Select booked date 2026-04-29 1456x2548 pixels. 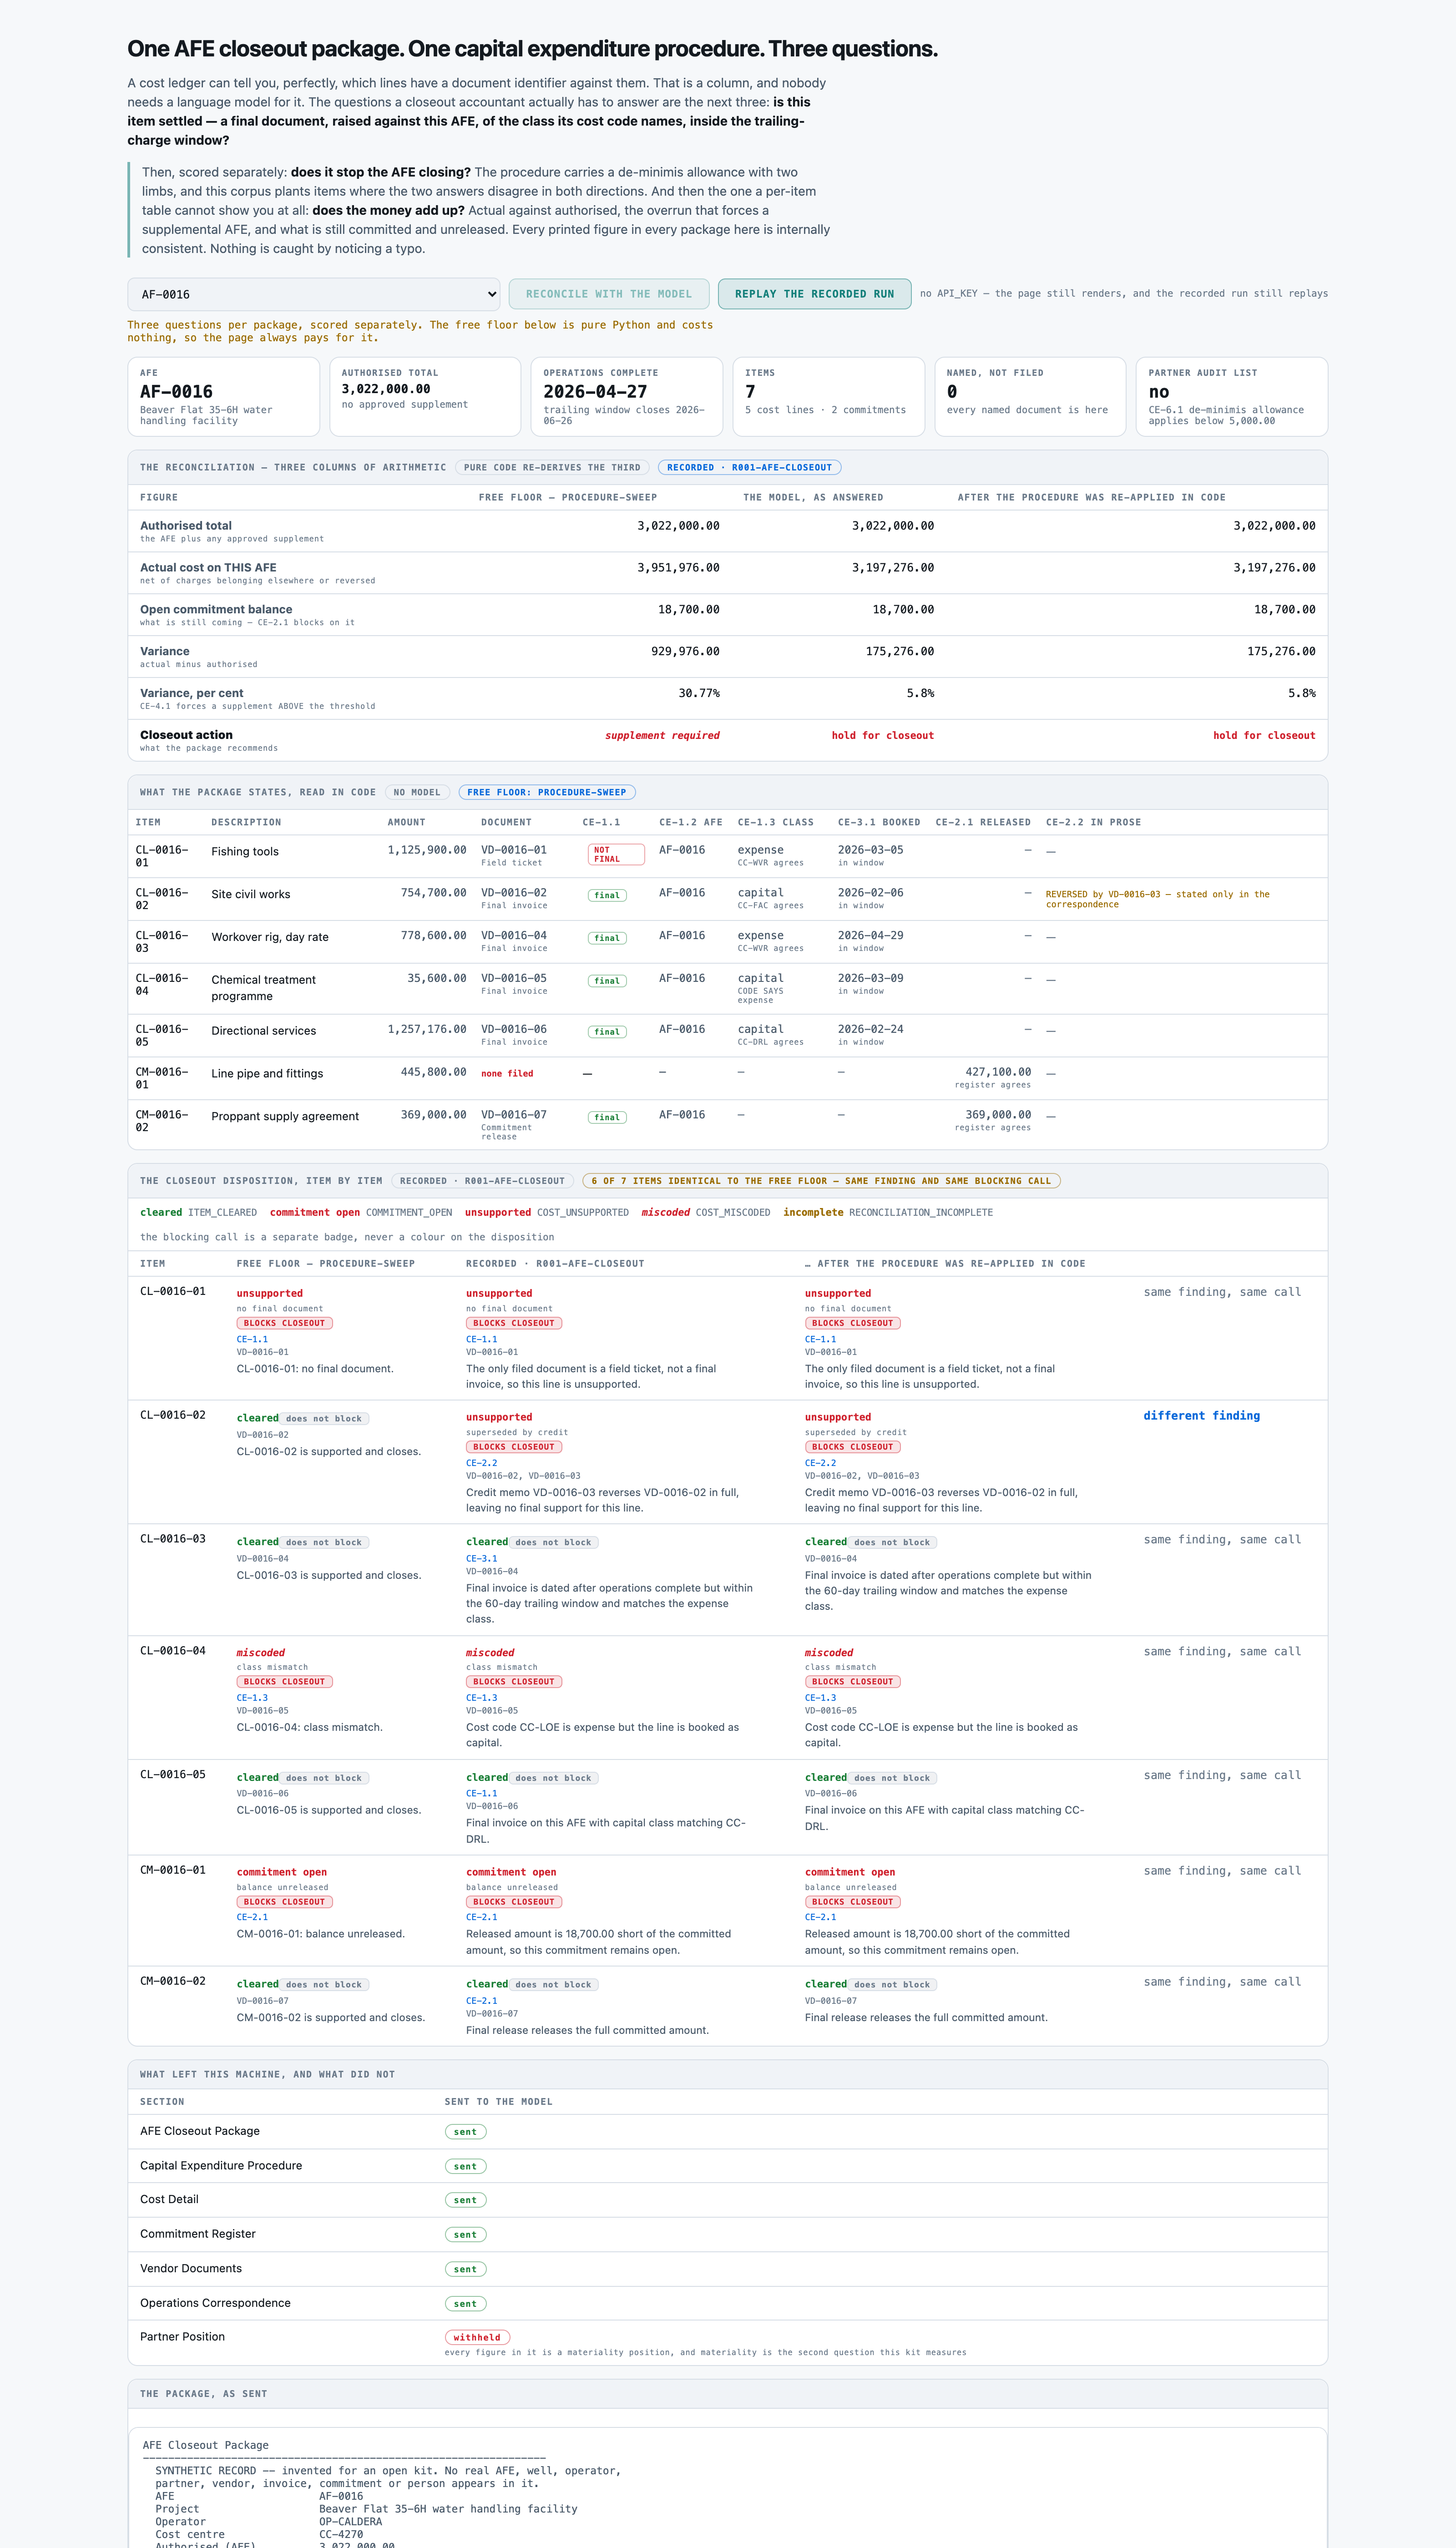pos(870,935)
